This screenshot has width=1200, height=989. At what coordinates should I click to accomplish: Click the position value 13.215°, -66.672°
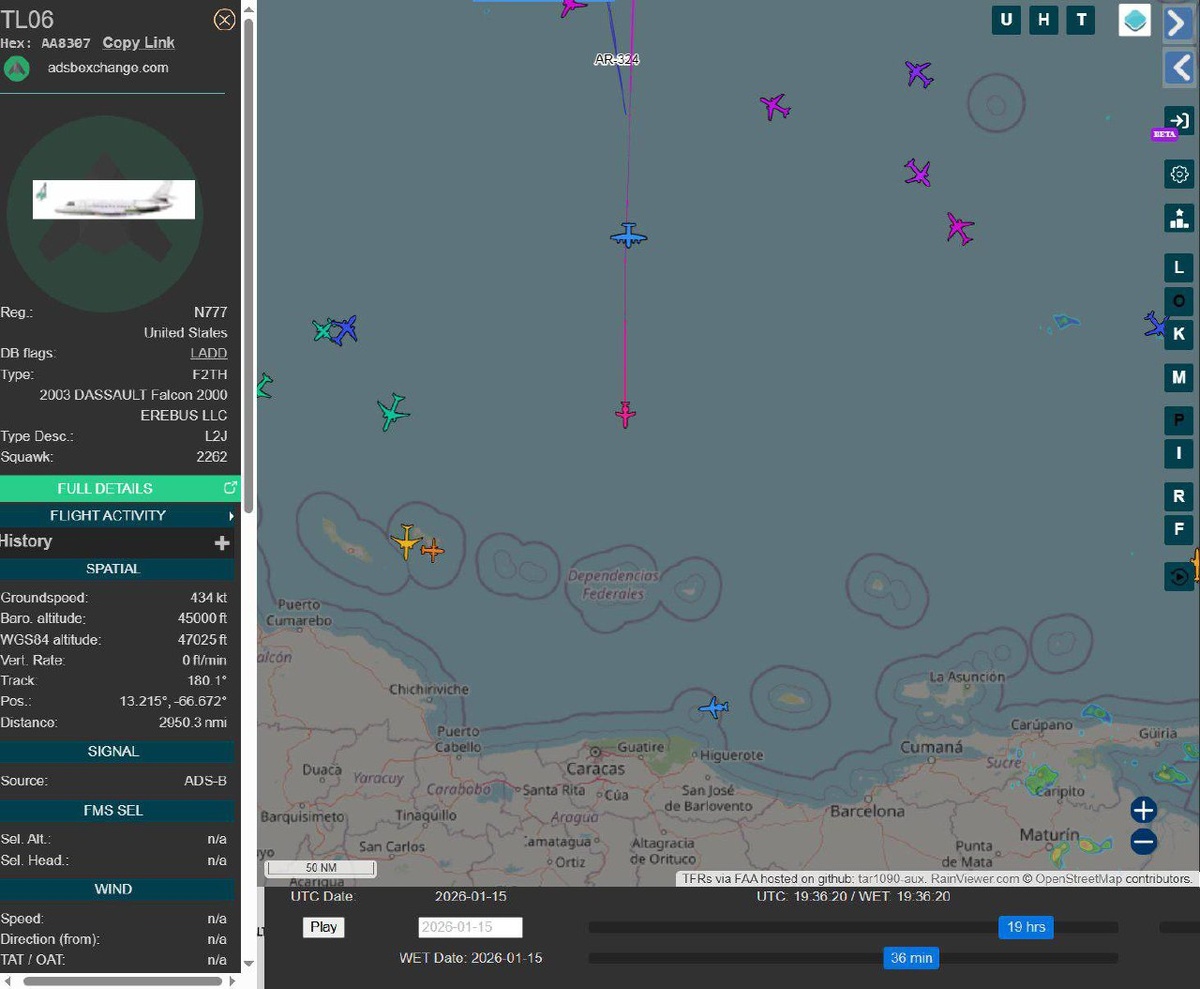(173, 701)
